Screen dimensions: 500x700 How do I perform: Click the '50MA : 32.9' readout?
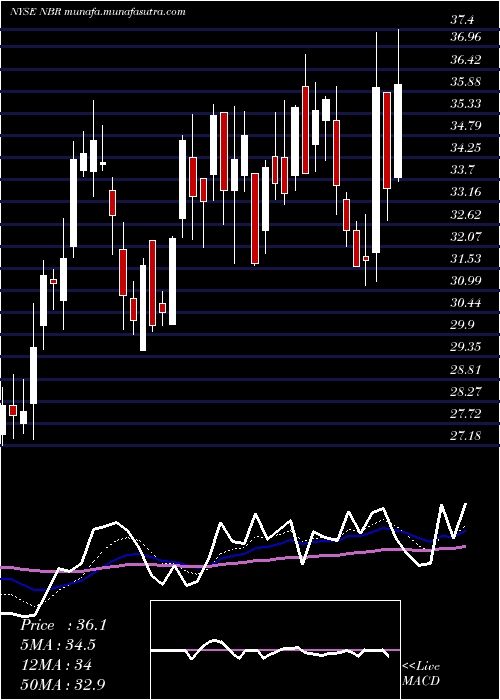(x=63, y=684)
